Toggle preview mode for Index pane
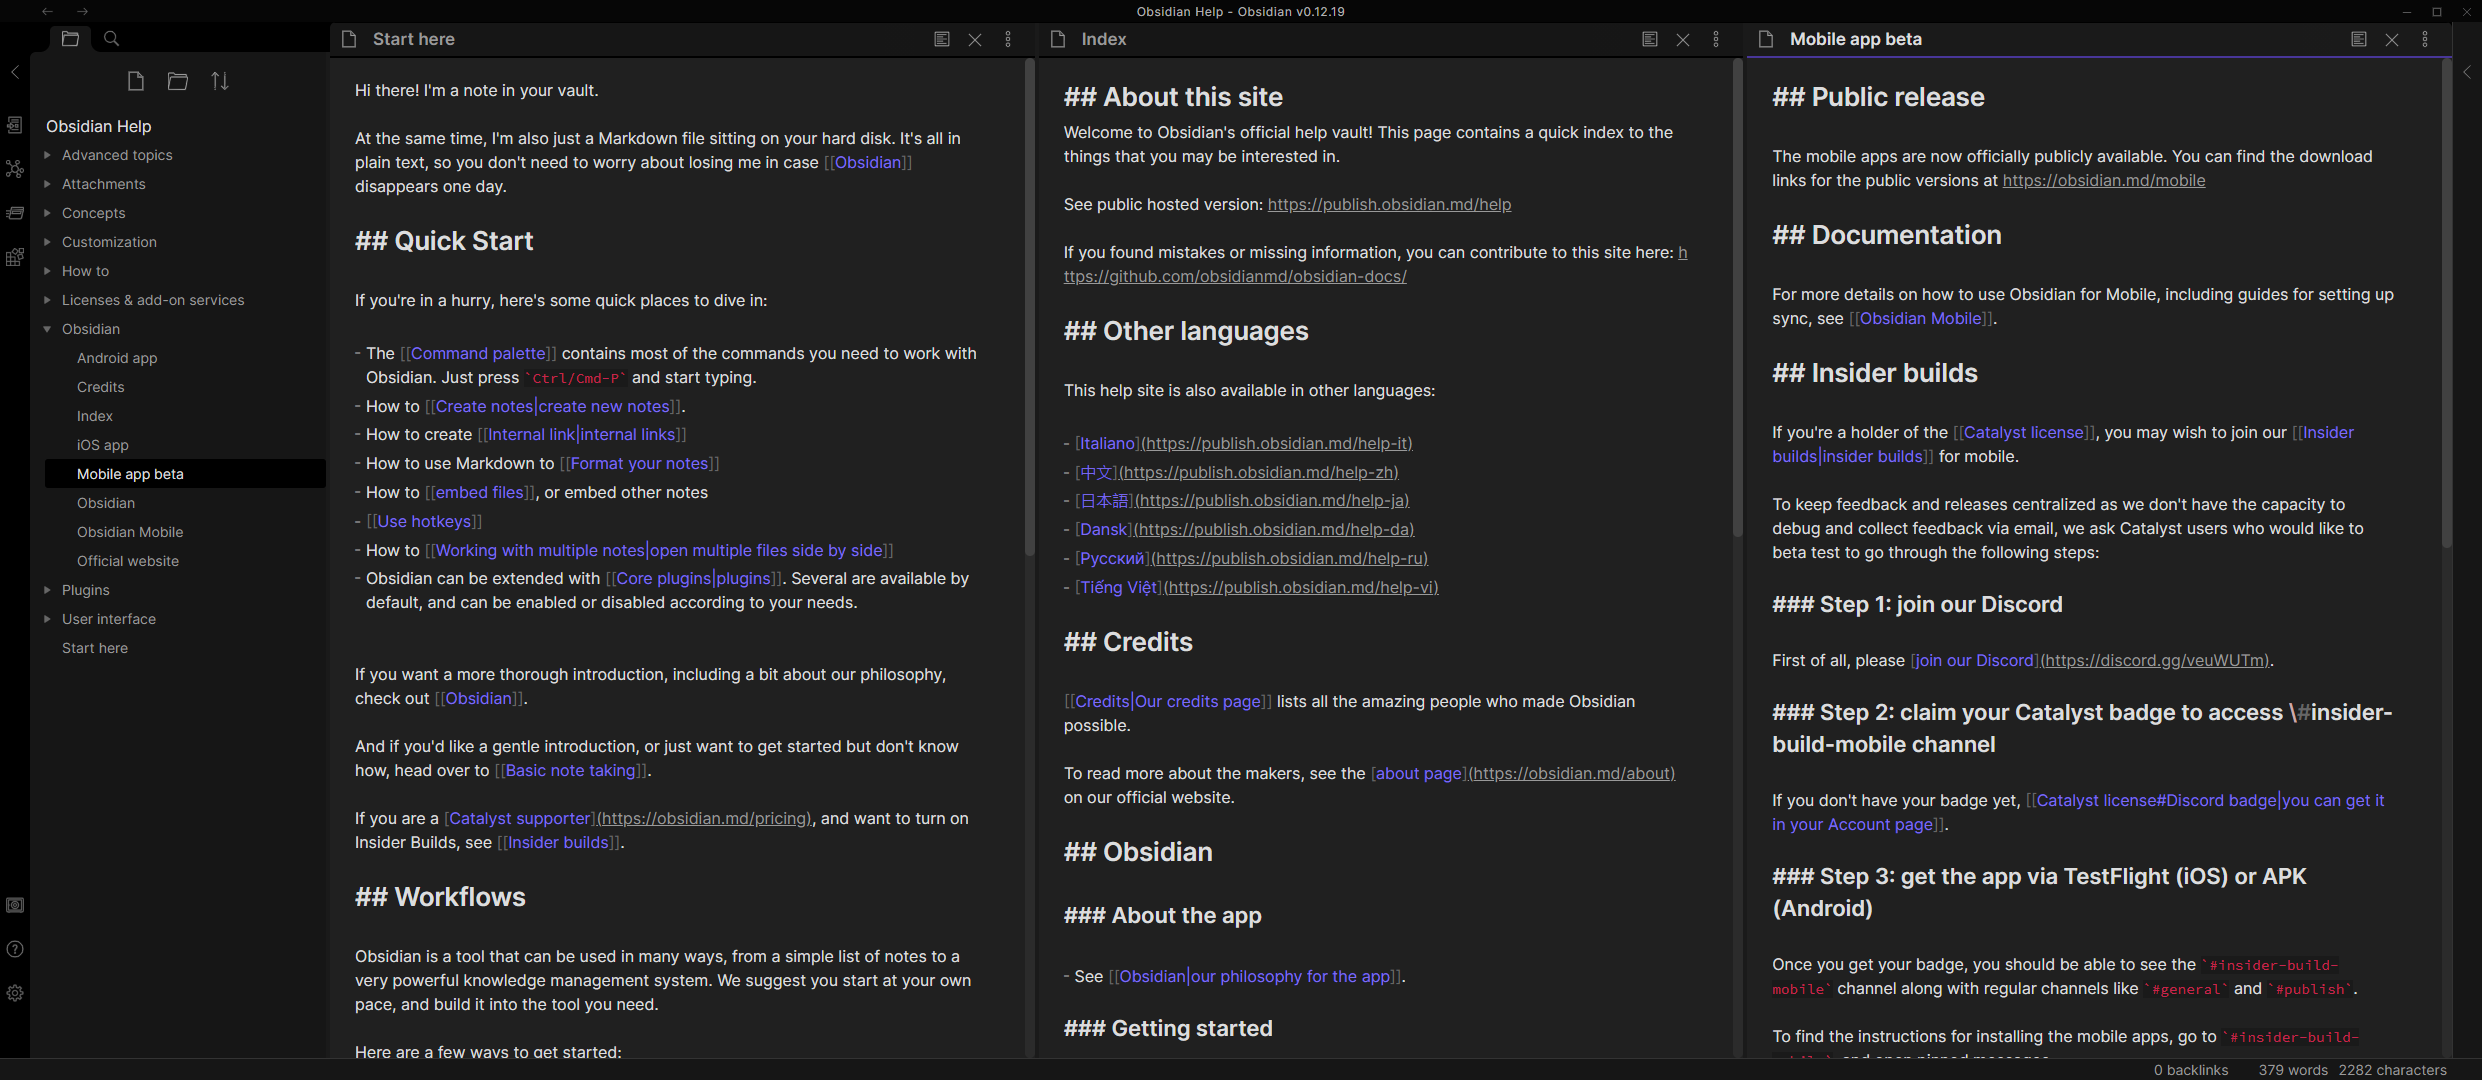The image size is (2482, 1080). pyautogui.click(x=1650, y=39)
